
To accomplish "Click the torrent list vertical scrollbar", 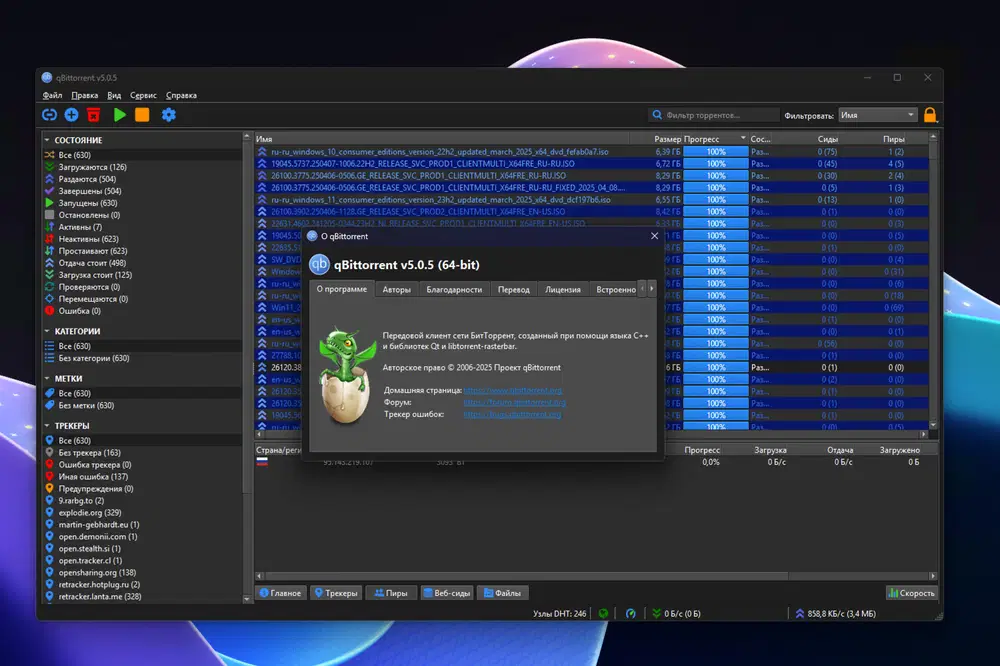I will pyautogui.click(x=932, y=281).
